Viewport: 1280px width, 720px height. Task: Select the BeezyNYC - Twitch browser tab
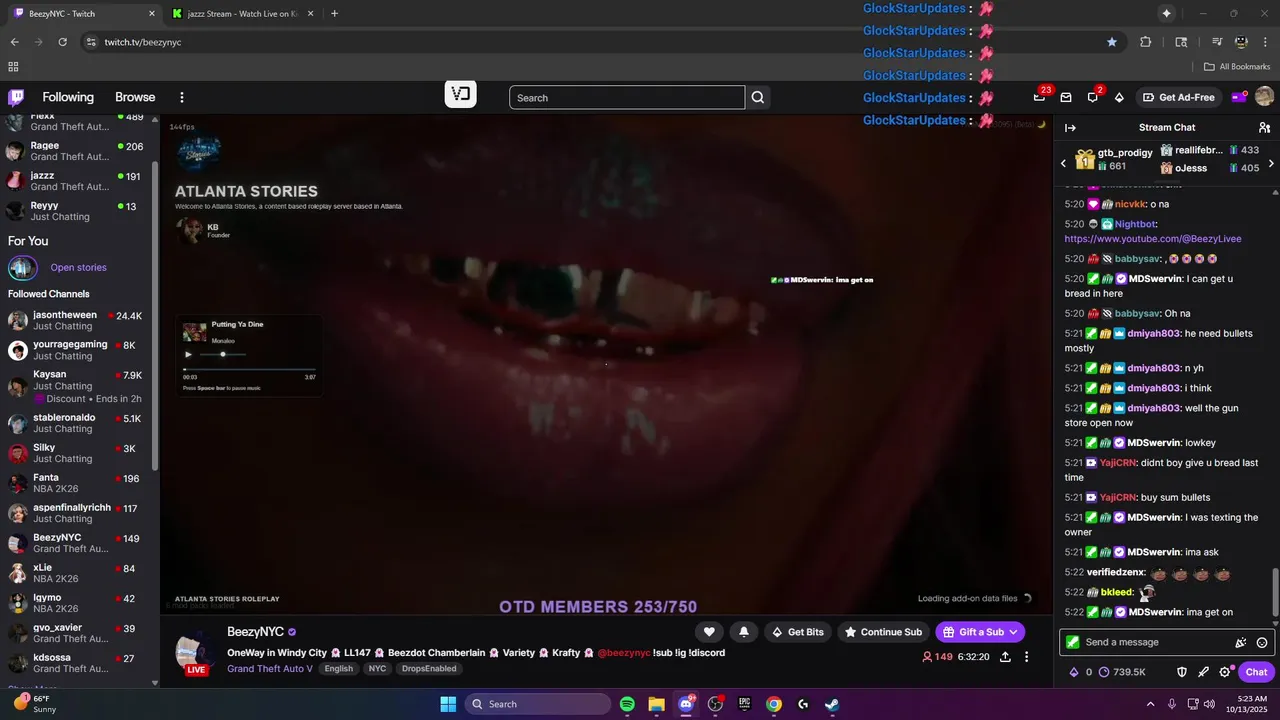(x=84, y=14)
